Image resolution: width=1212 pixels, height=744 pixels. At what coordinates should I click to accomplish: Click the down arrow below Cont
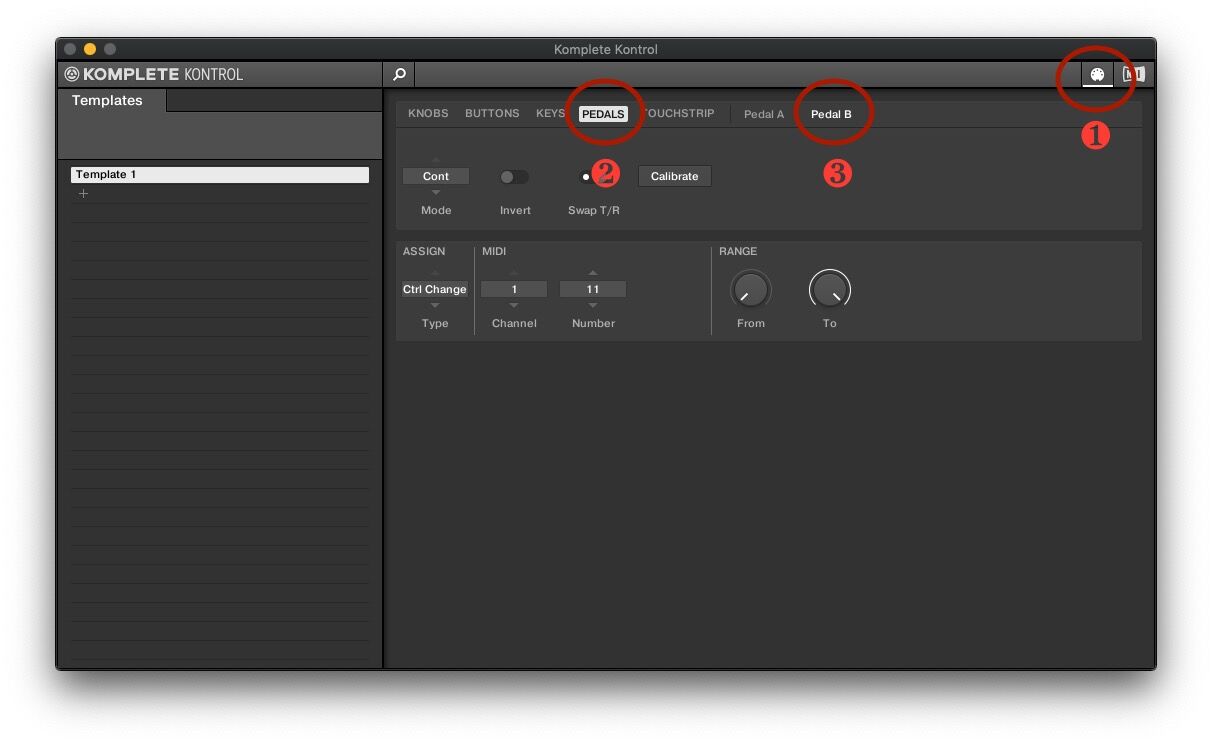(x=435, y=192)
